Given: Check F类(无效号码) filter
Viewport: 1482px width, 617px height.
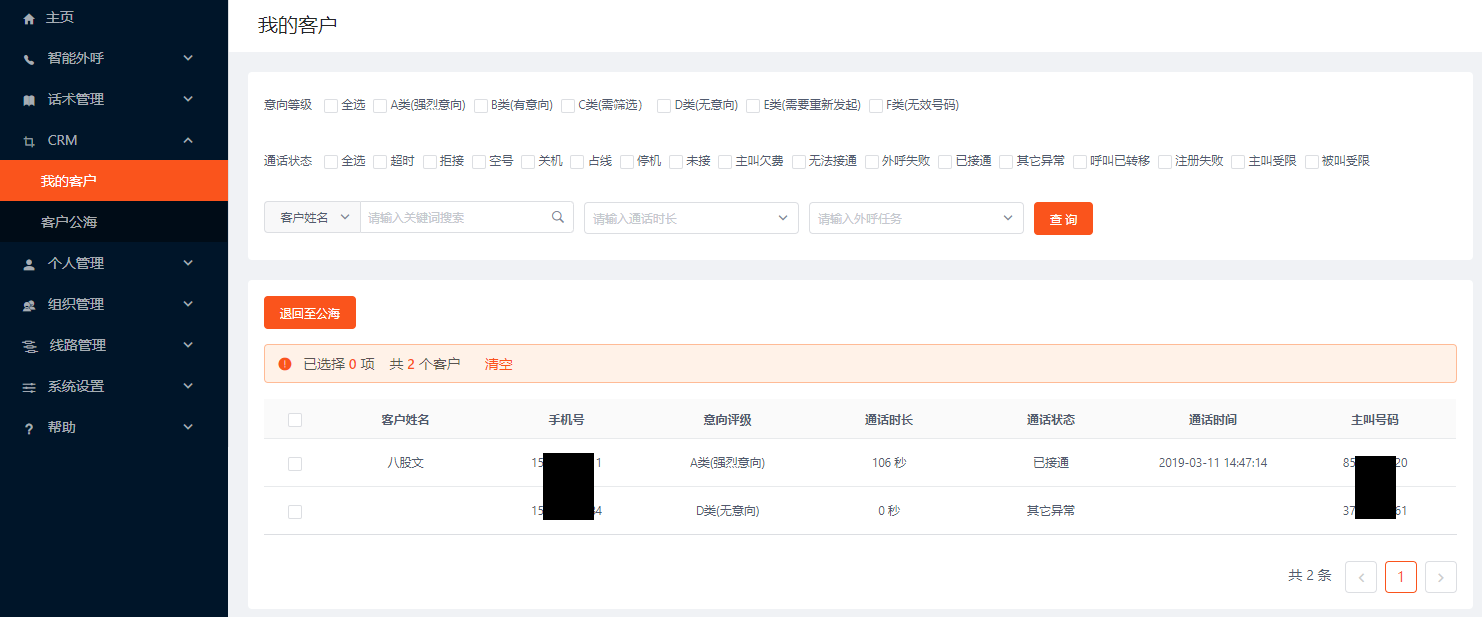Looking at the screenshot, I should [876, 105].
